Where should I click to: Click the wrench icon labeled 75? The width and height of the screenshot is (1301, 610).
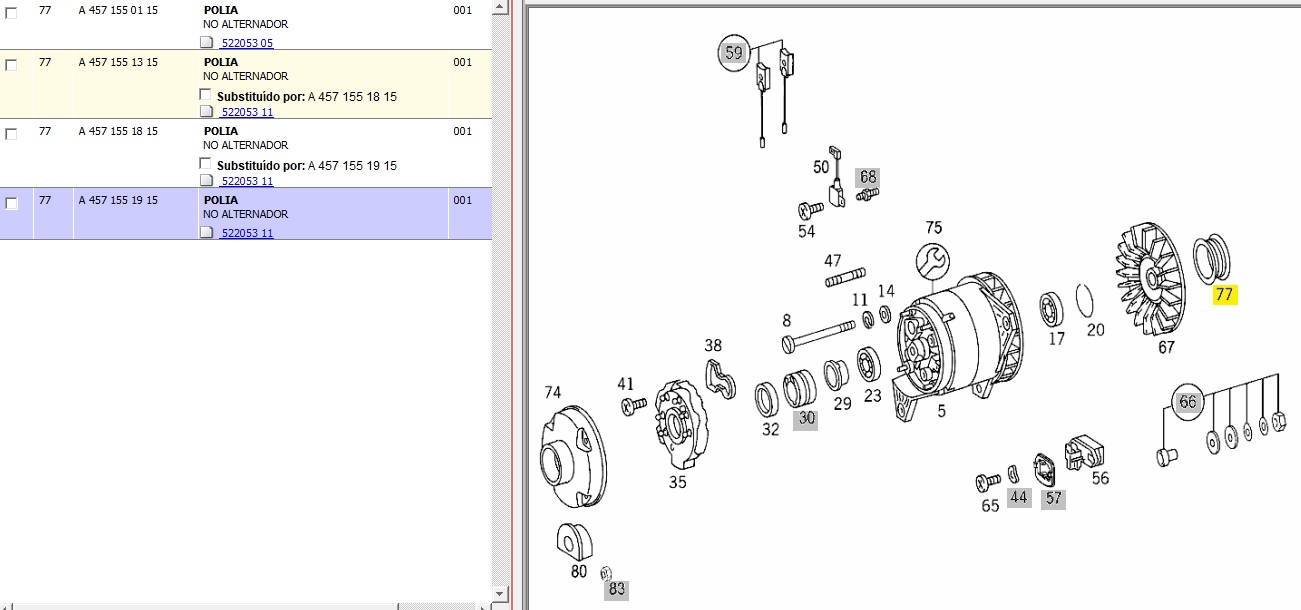tap(932, 262)
